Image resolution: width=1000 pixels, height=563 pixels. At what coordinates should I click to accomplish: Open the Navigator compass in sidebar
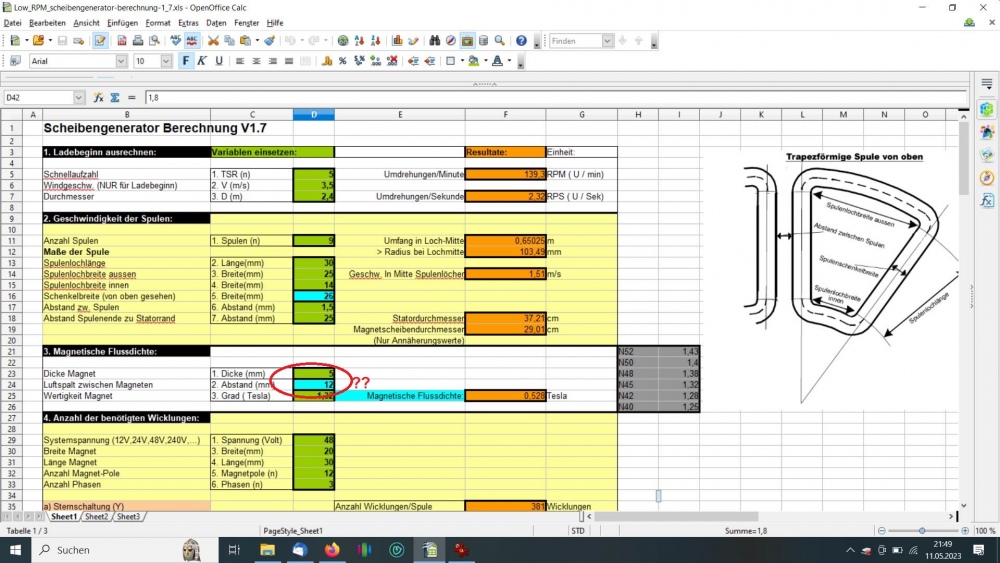(x=986, y=178)
